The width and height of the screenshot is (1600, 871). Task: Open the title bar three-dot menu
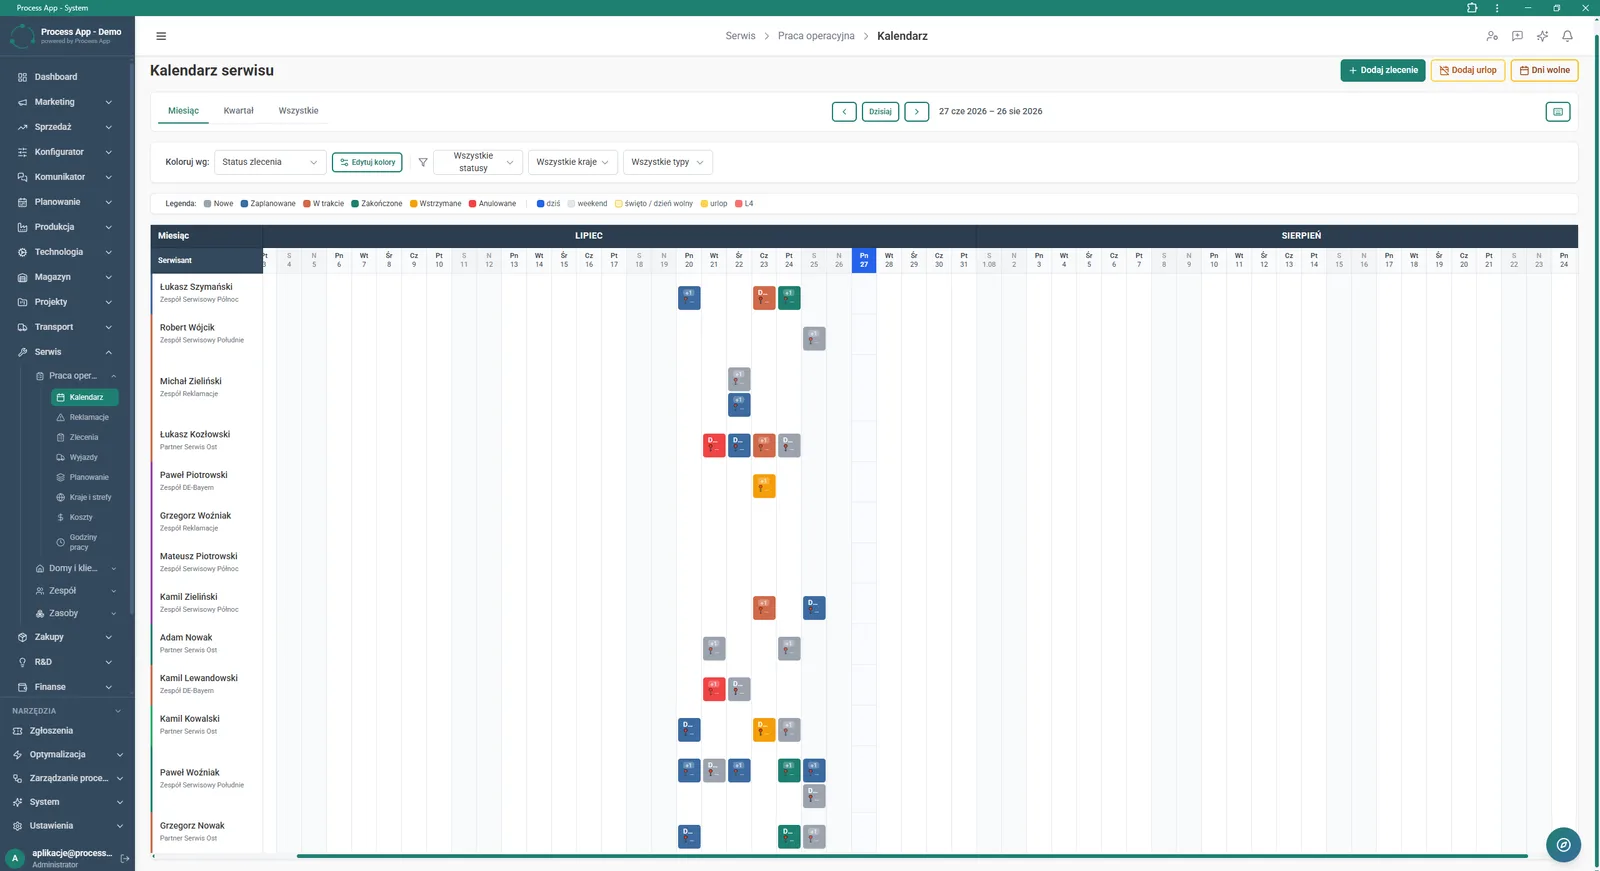1497,8
